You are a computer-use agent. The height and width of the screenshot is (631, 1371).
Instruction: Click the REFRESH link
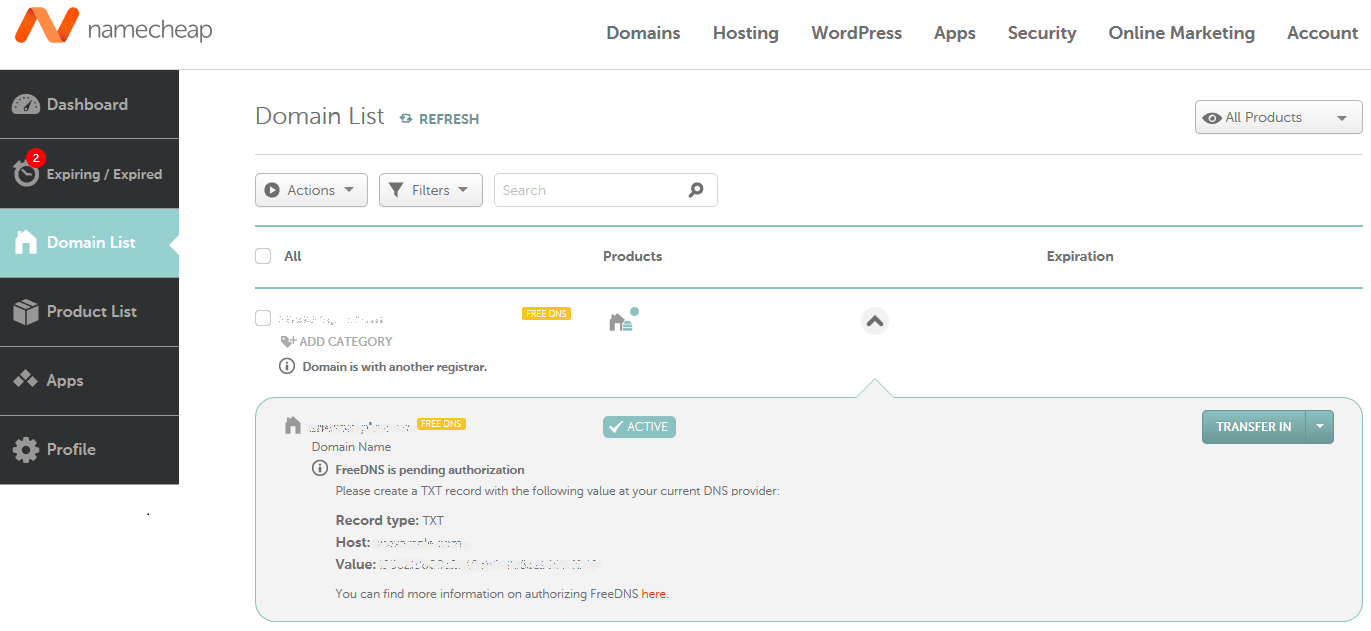click(439, 119)
